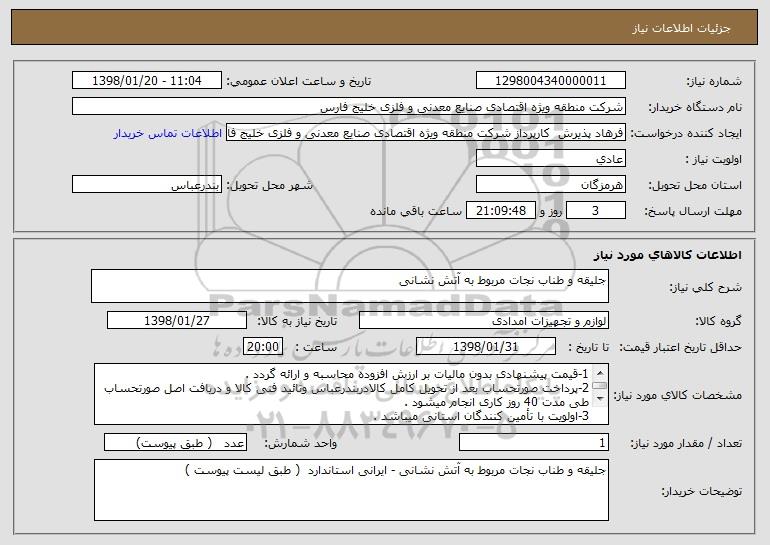Click the specifications scrollbar thumb

(x=600, y=386)
